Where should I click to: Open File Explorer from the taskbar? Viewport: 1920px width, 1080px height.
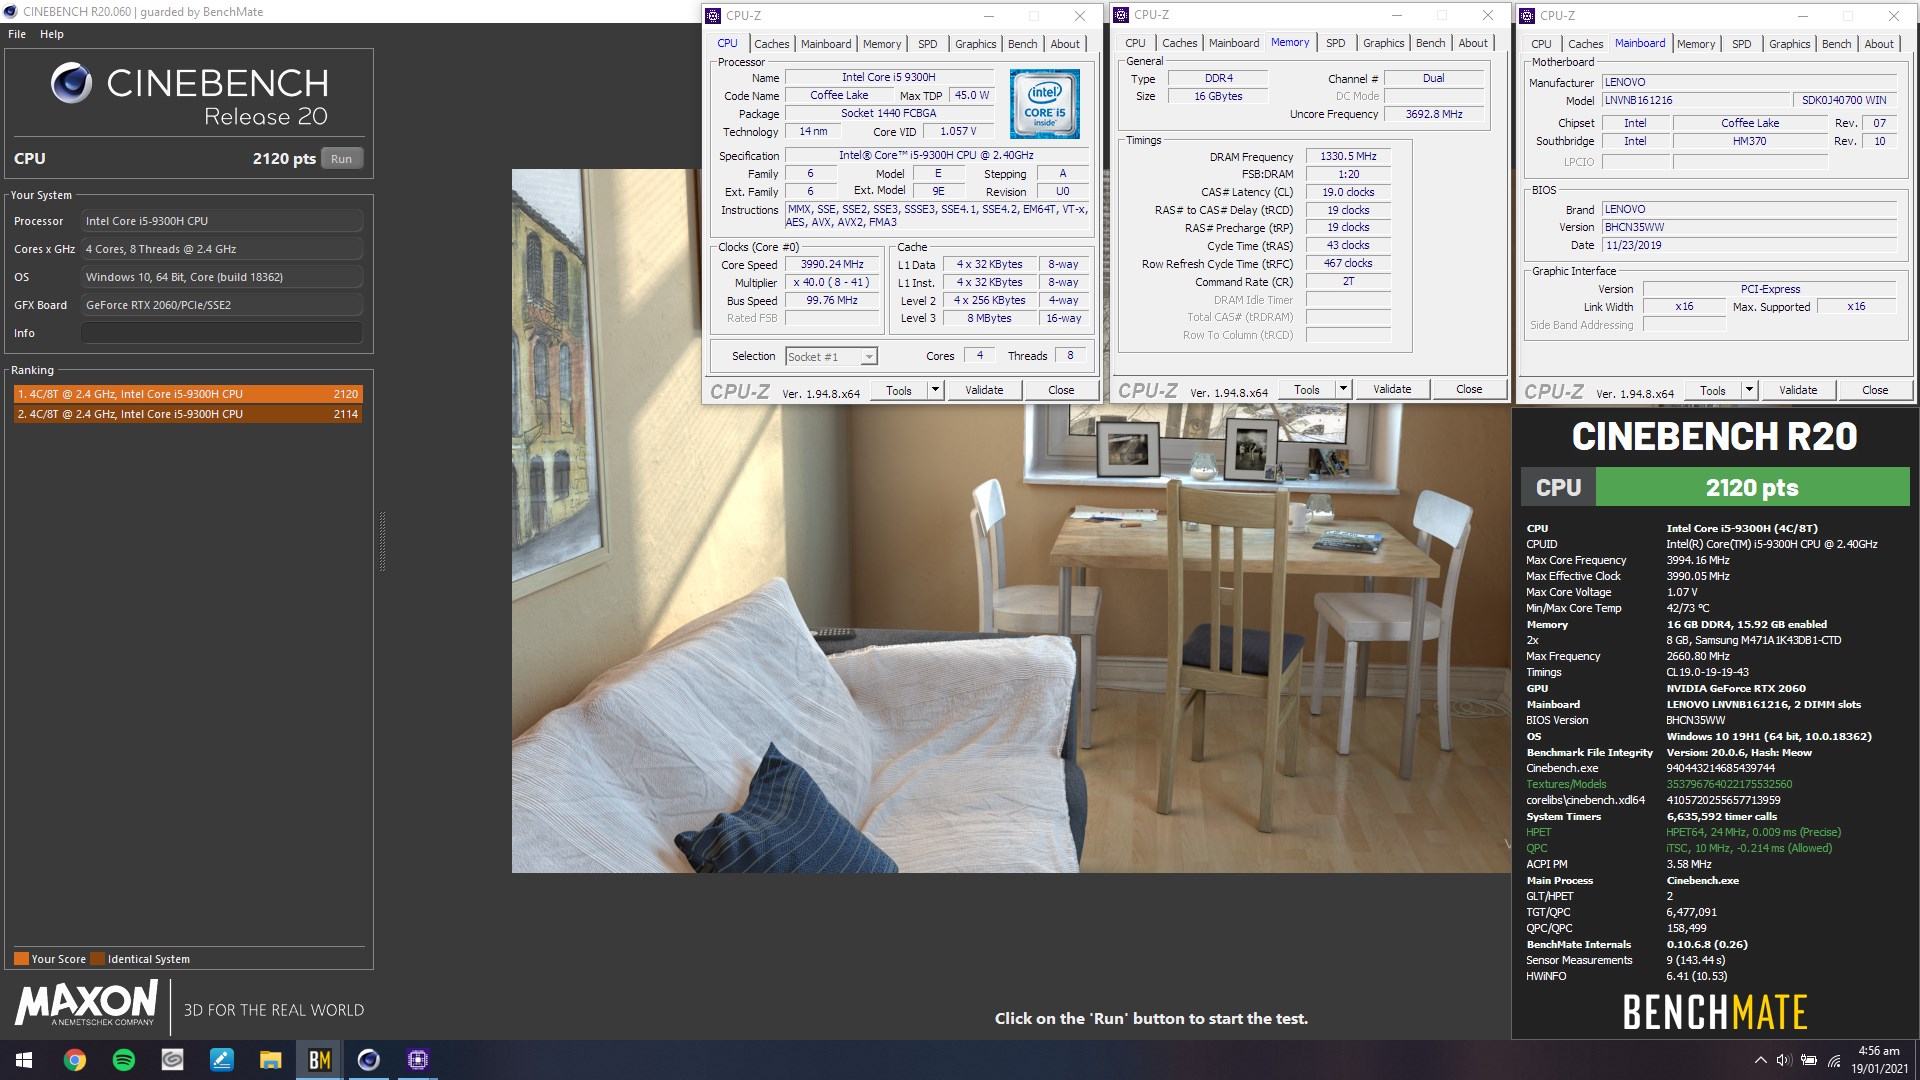pos(270,1060)
